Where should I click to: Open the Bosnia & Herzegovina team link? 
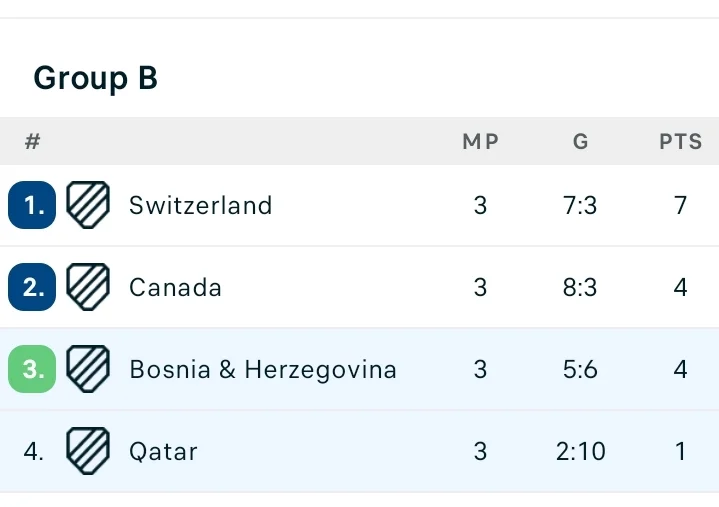(263, 370)
